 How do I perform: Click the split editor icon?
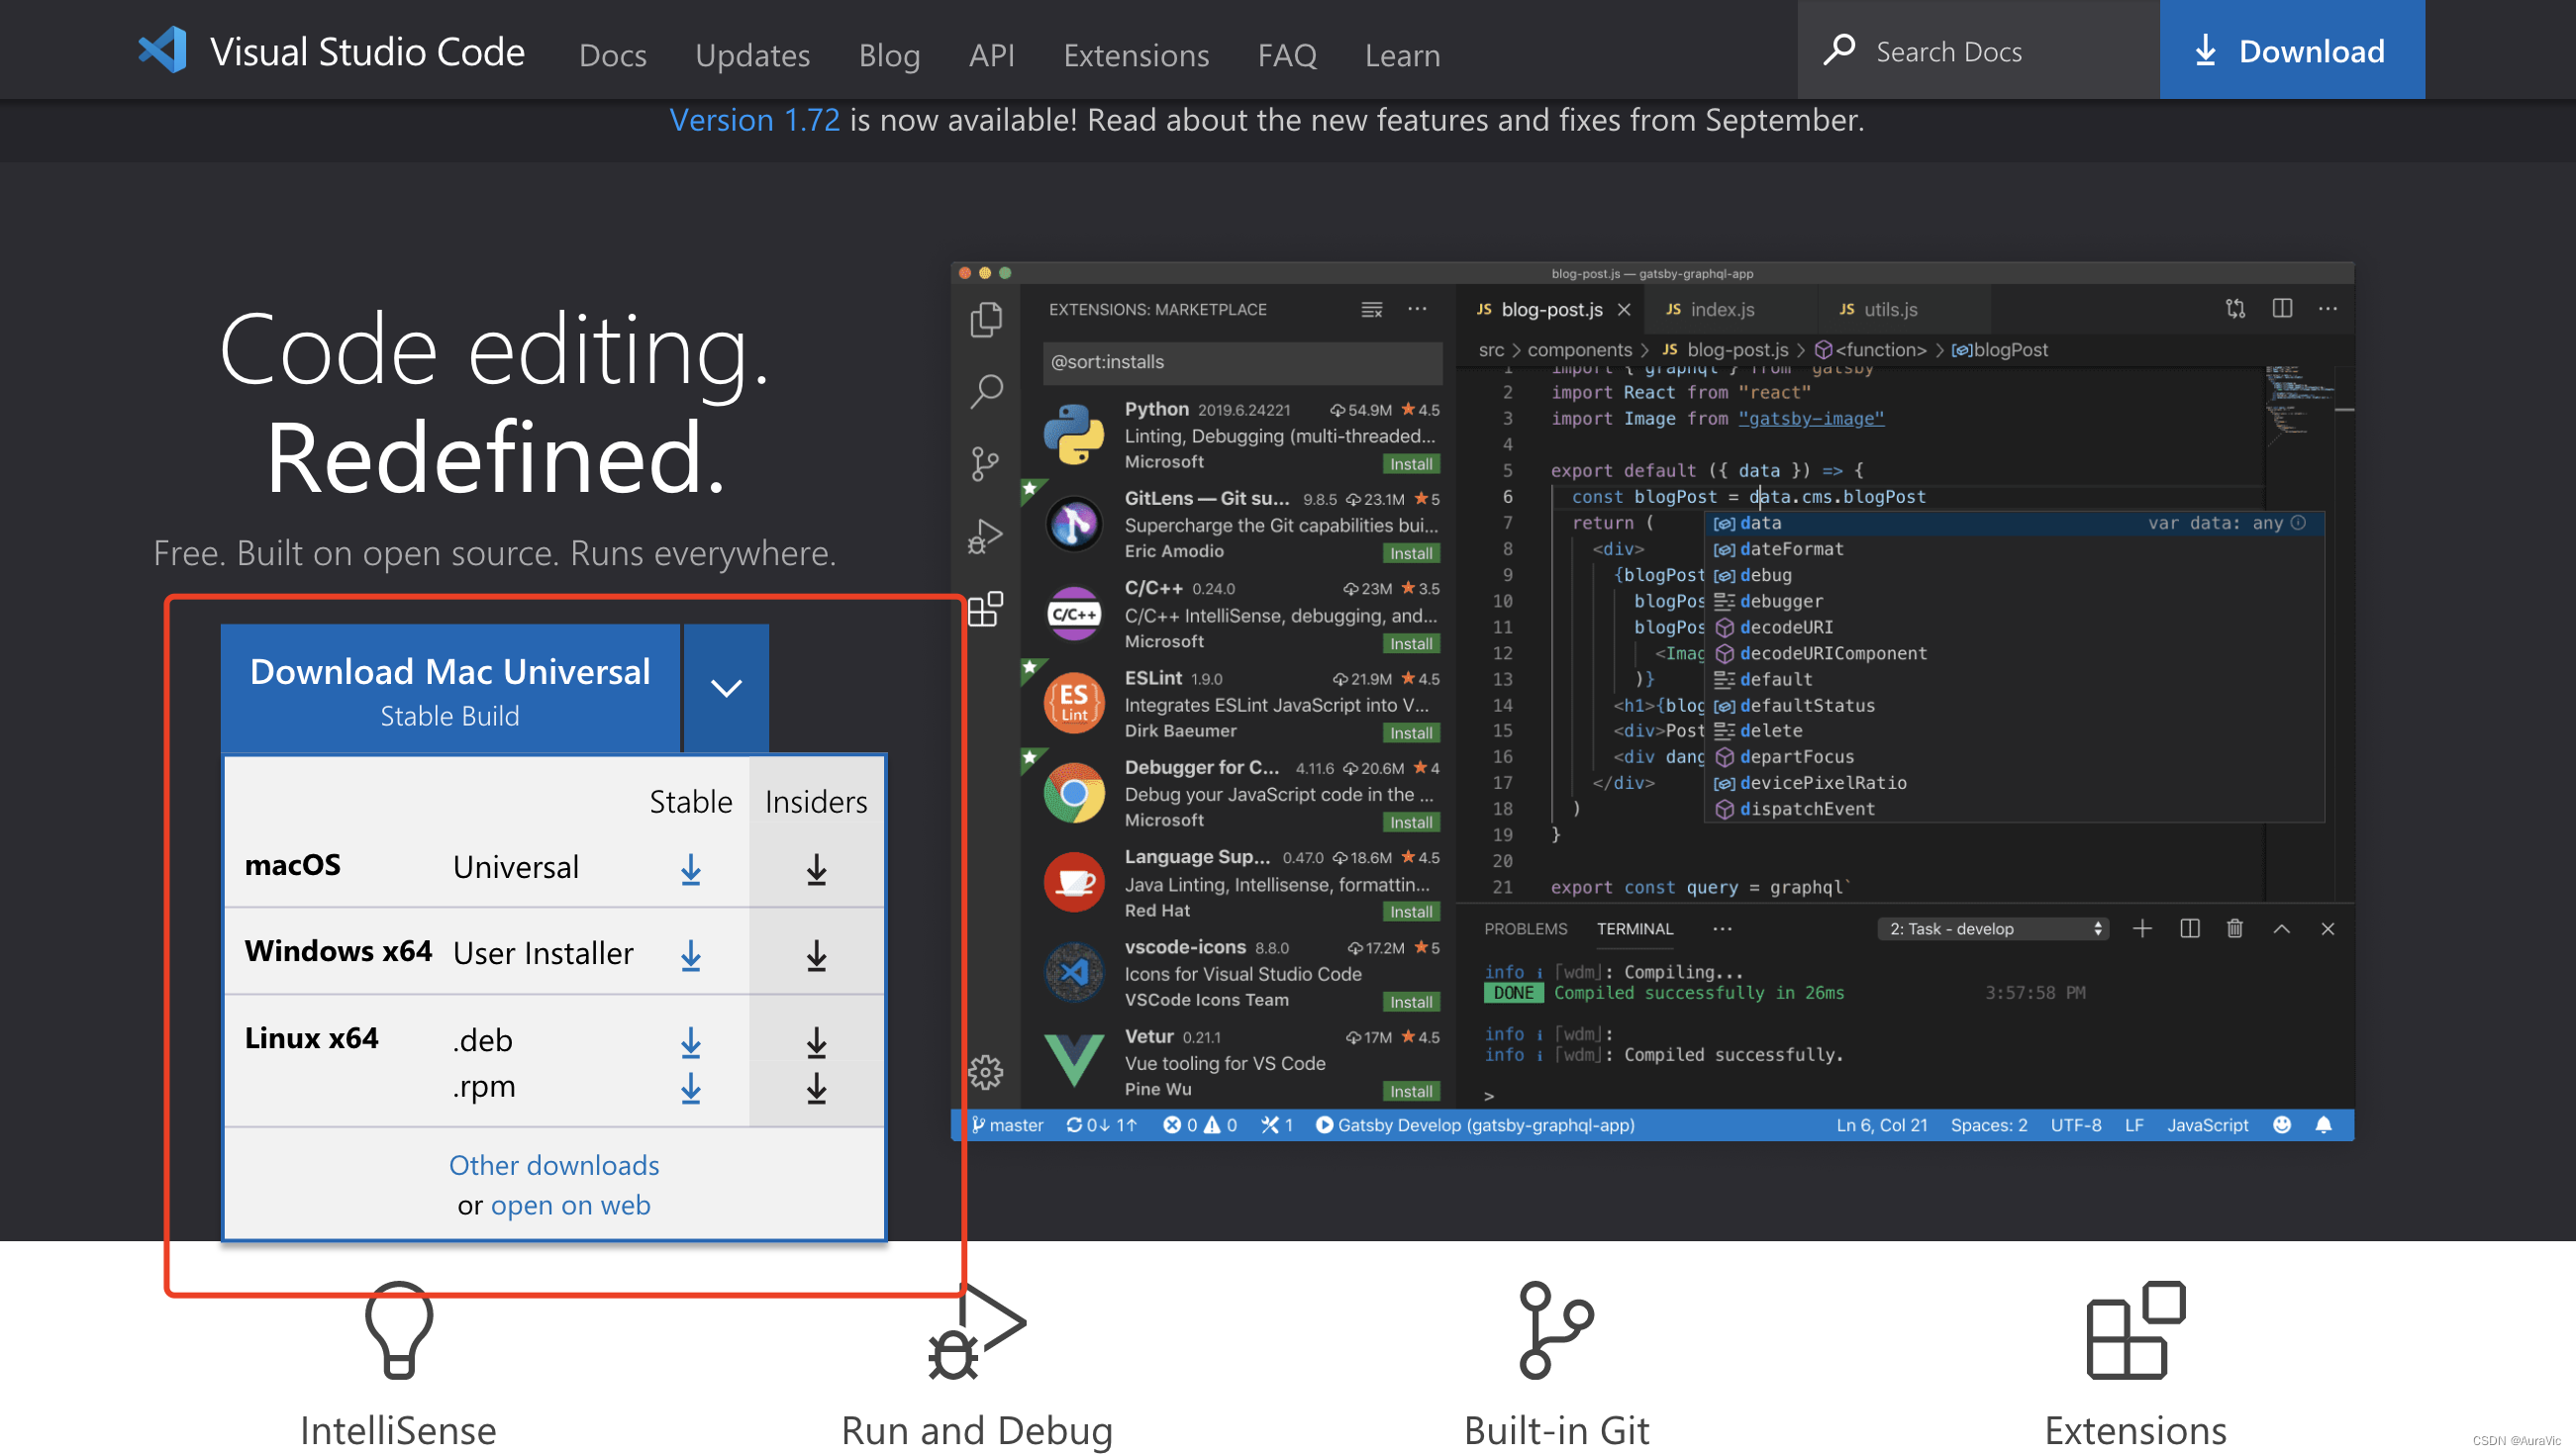pyautogui.click(x=2282, y=309)
